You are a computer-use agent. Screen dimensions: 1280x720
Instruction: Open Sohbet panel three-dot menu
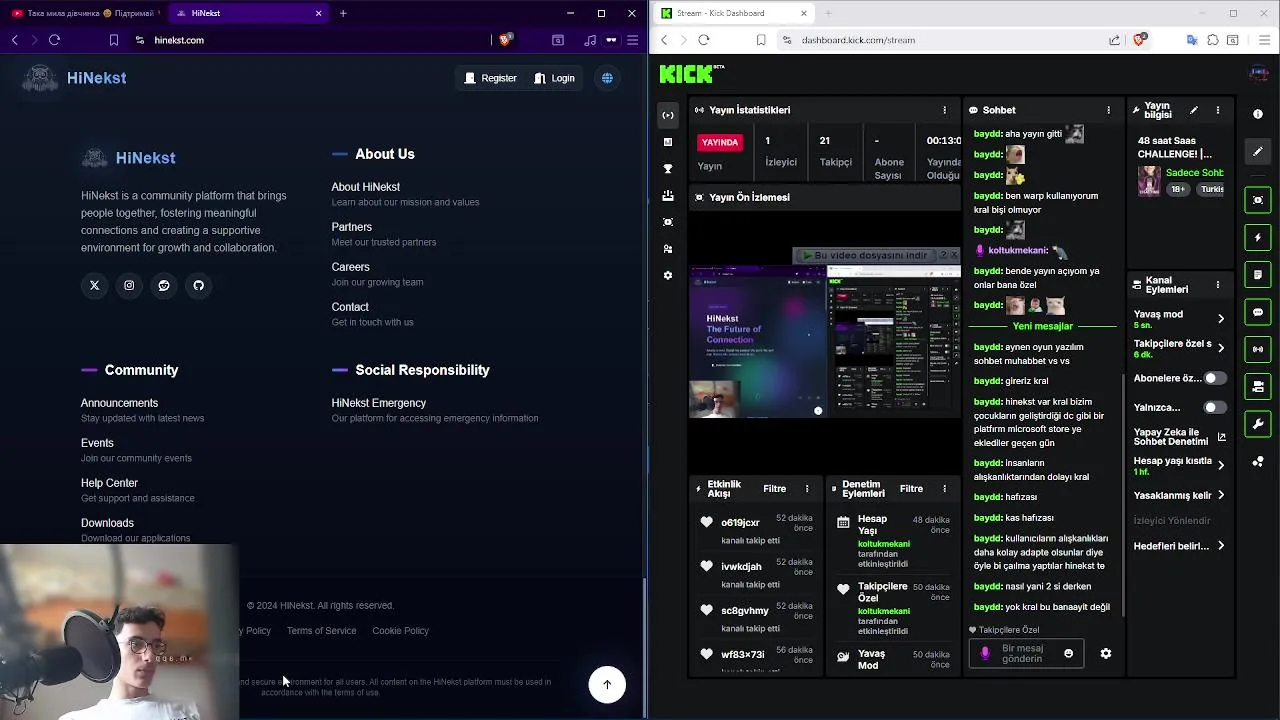click(1108, 110)
